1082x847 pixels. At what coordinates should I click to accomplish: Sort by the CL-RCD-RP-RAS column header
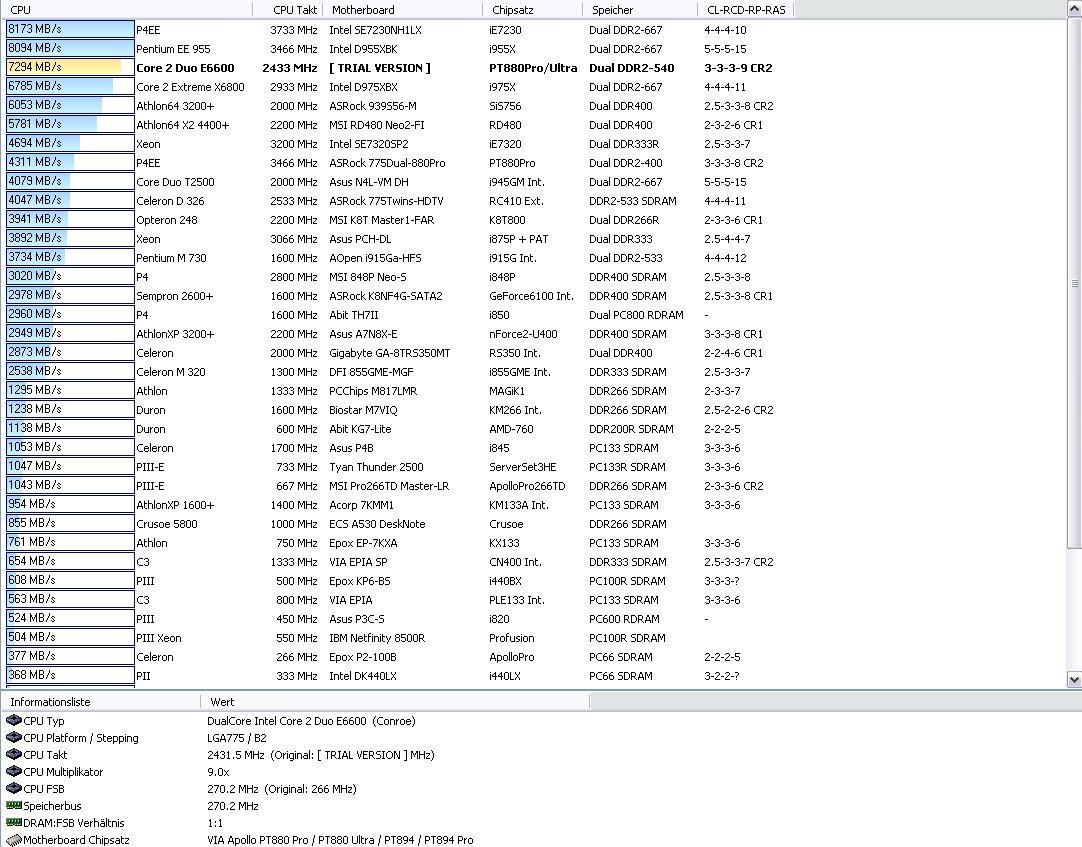[746, 10]
